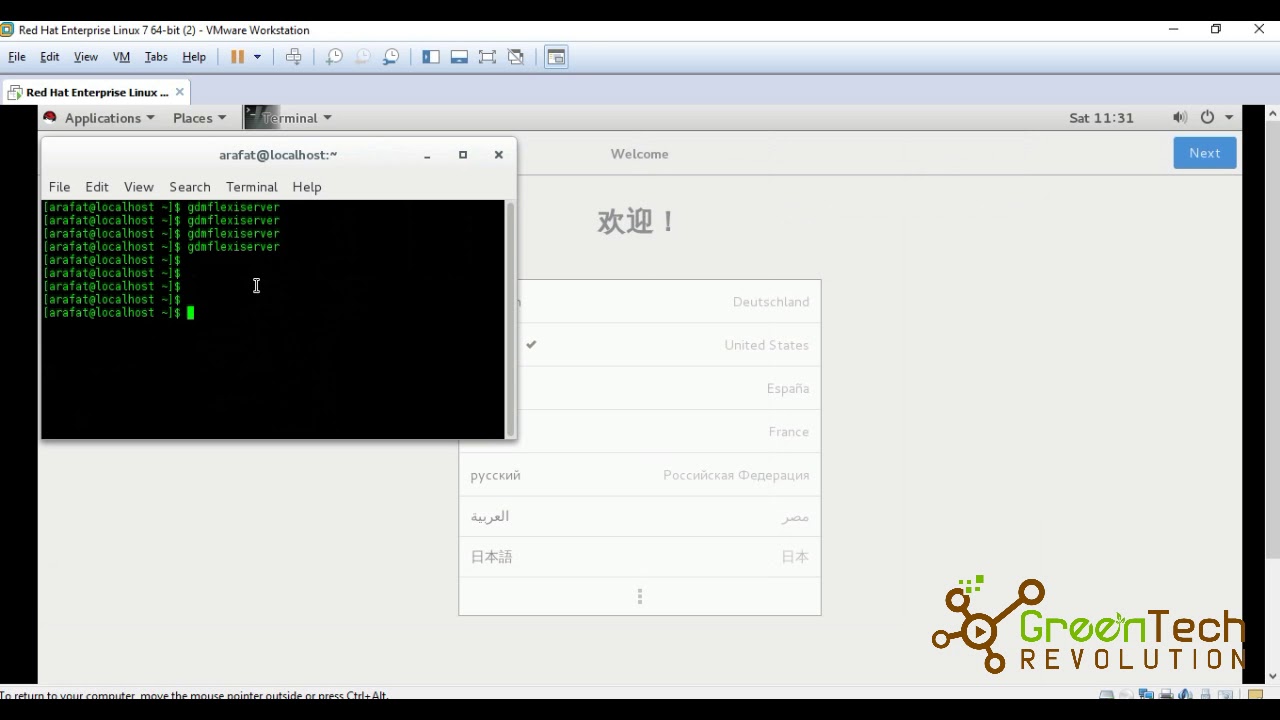Select the Arabic language row
1280x720 pixels.
(x=640, y=516)
